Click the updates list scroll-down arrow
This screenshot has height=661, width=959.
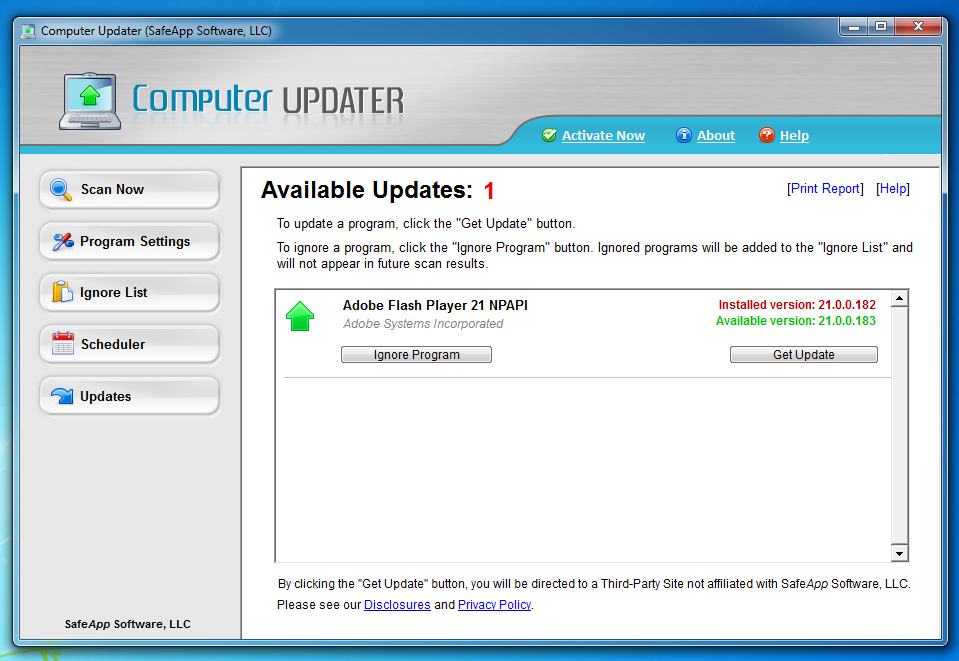[x=899, y=553]
